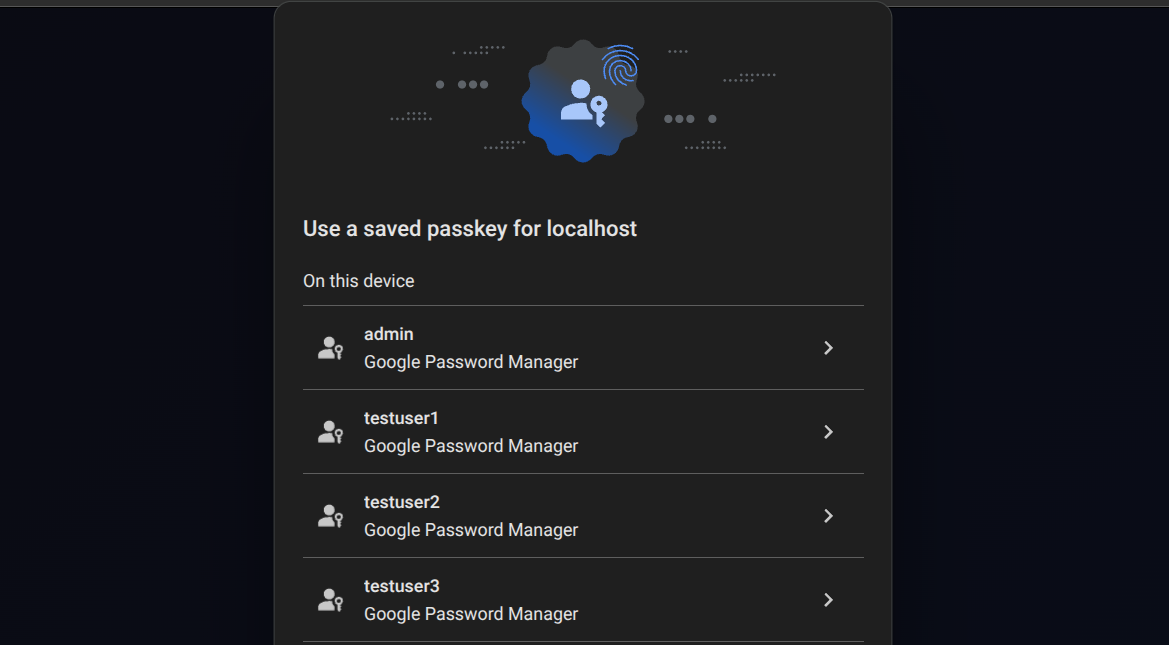The width and height of the screenshot is (1169, 645).
Task: Click the Use a saved passkey title
Action: [x=470, y=228]
